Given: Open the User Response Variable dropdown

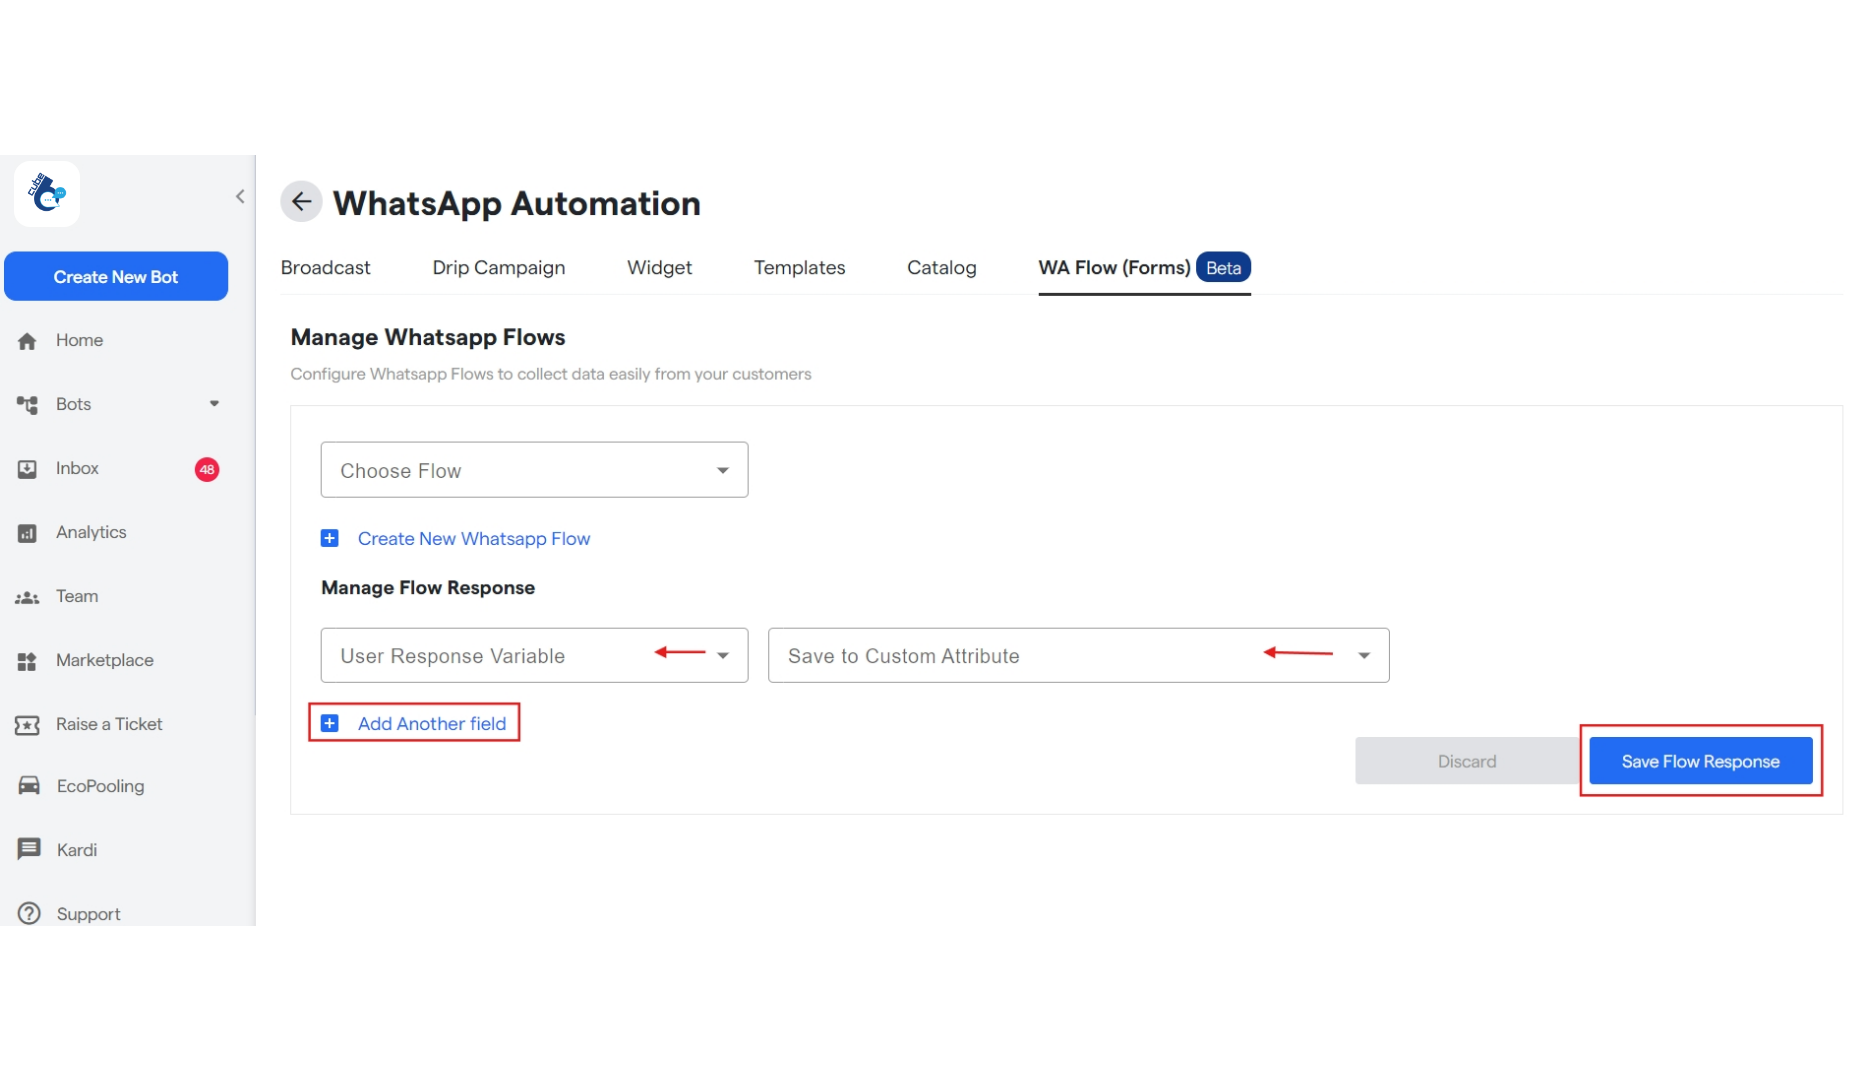Looking at the screenshot, I should 722,656.
